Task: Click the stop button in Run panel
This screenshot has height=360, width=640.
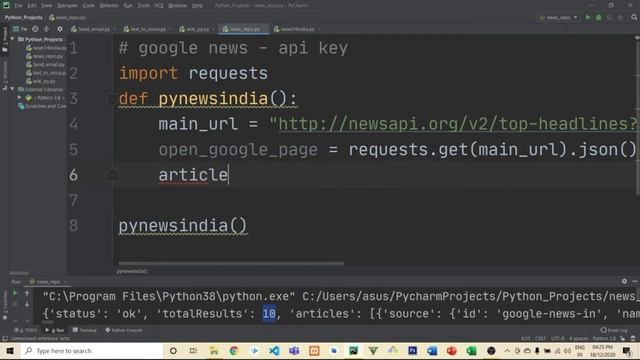Action: click(x=15, y=304)
